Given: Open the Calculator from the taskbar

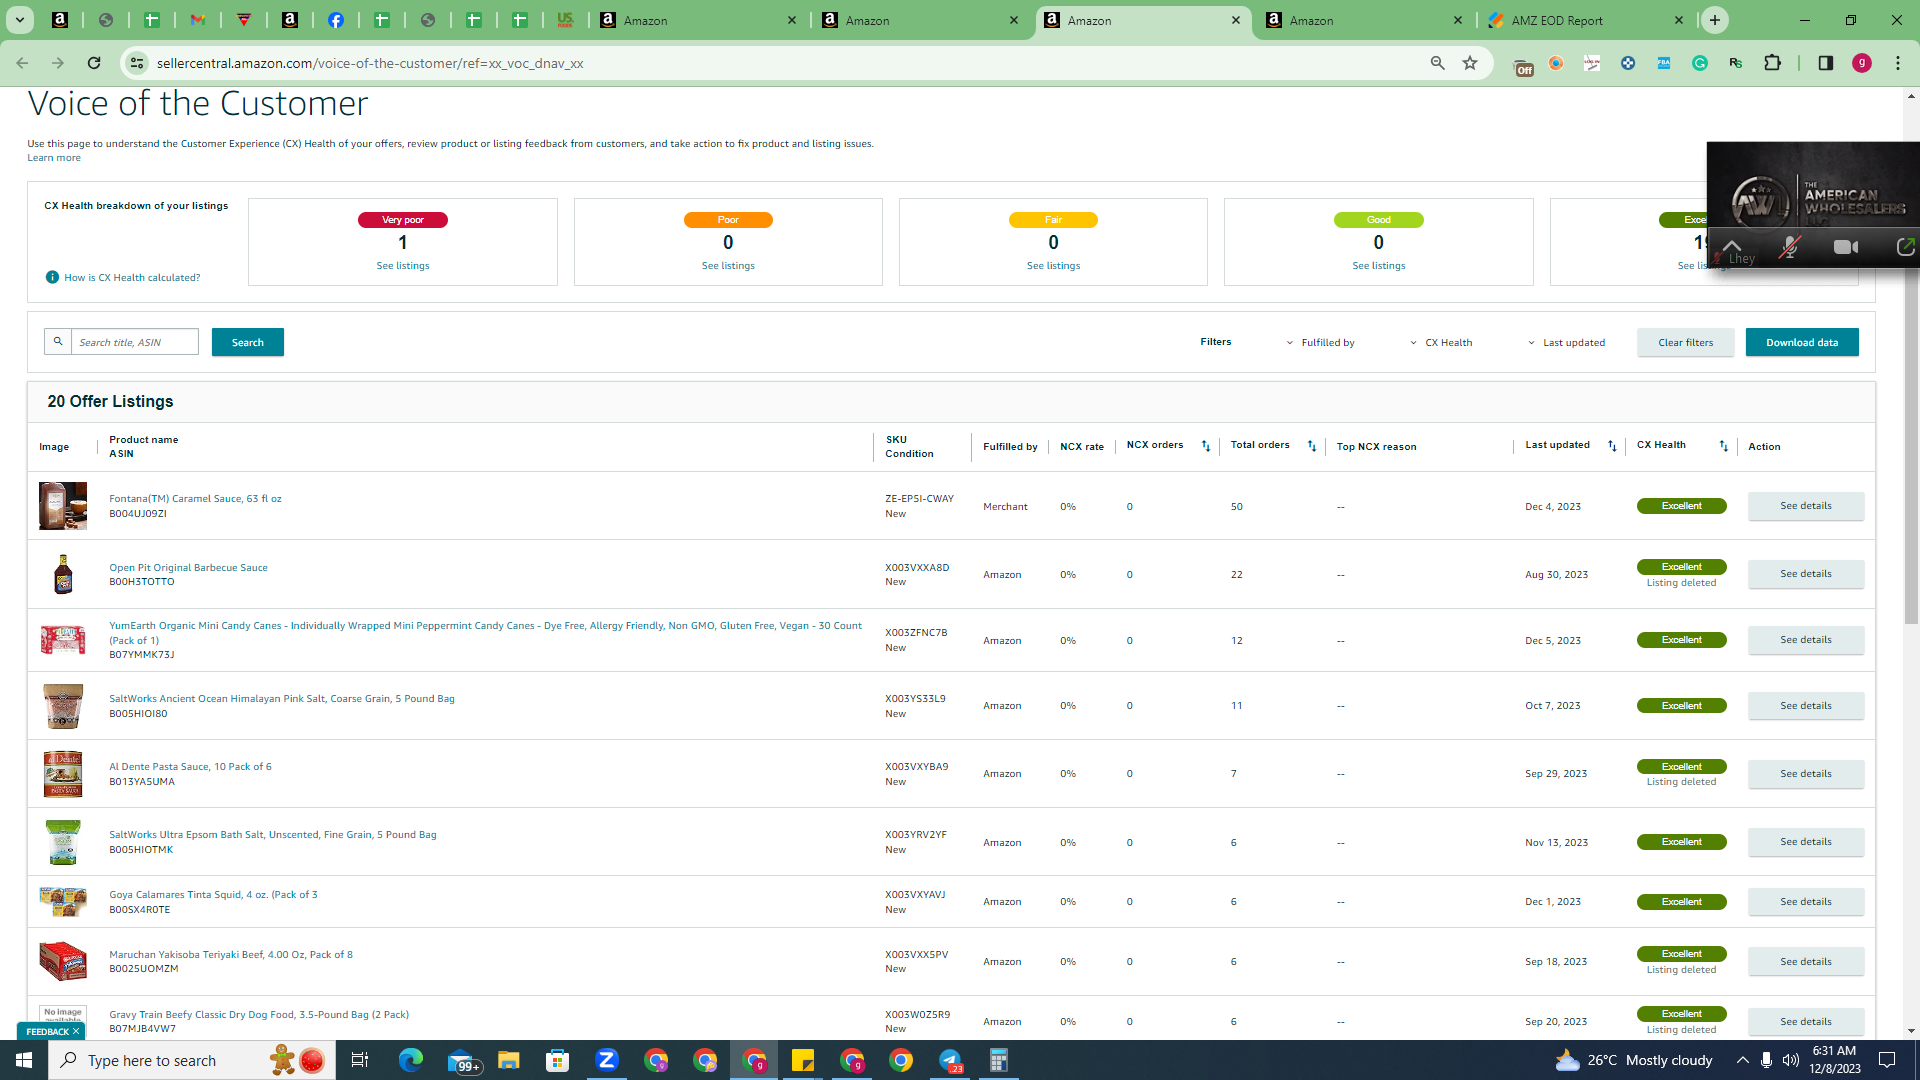Looking at the screenshot, I should [998, 1060].
